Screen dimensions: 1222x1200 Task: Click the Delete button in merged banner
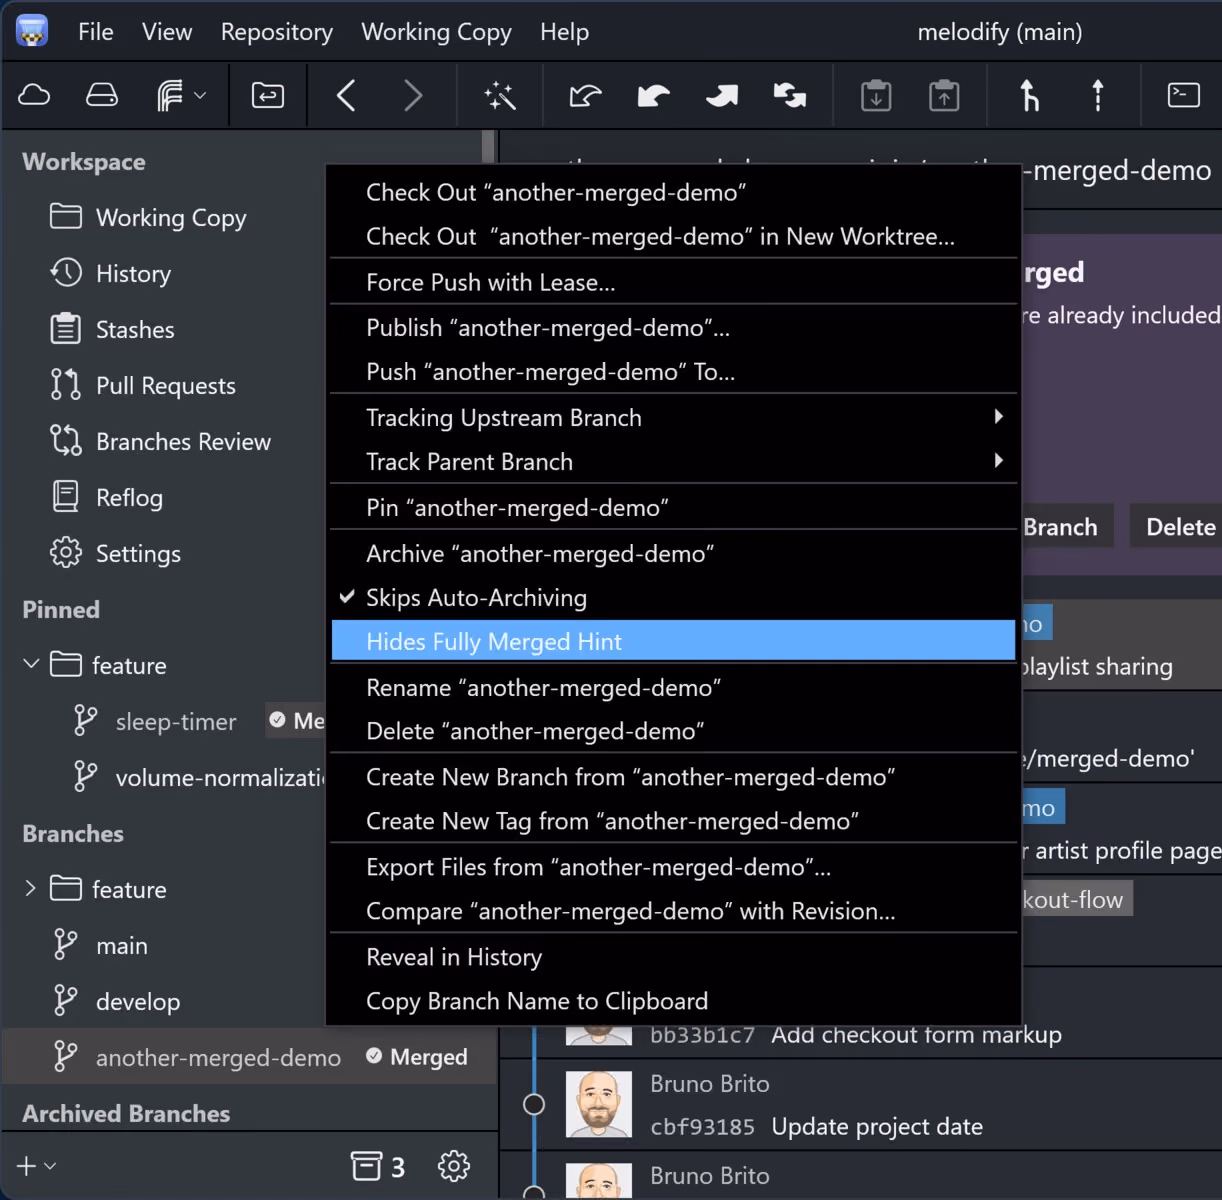click(x=1178, y=527)
